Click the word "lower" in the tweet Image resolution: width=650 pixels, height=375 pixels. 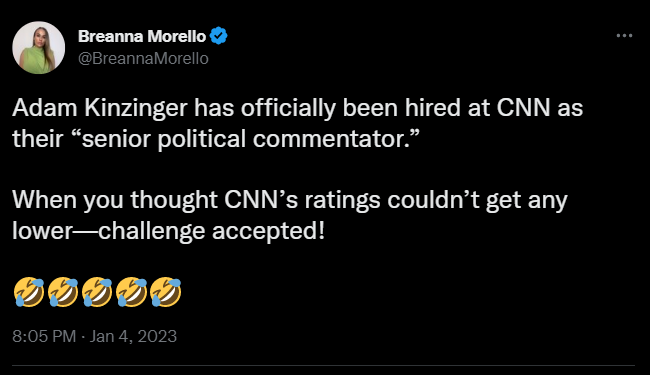(42, 231)
